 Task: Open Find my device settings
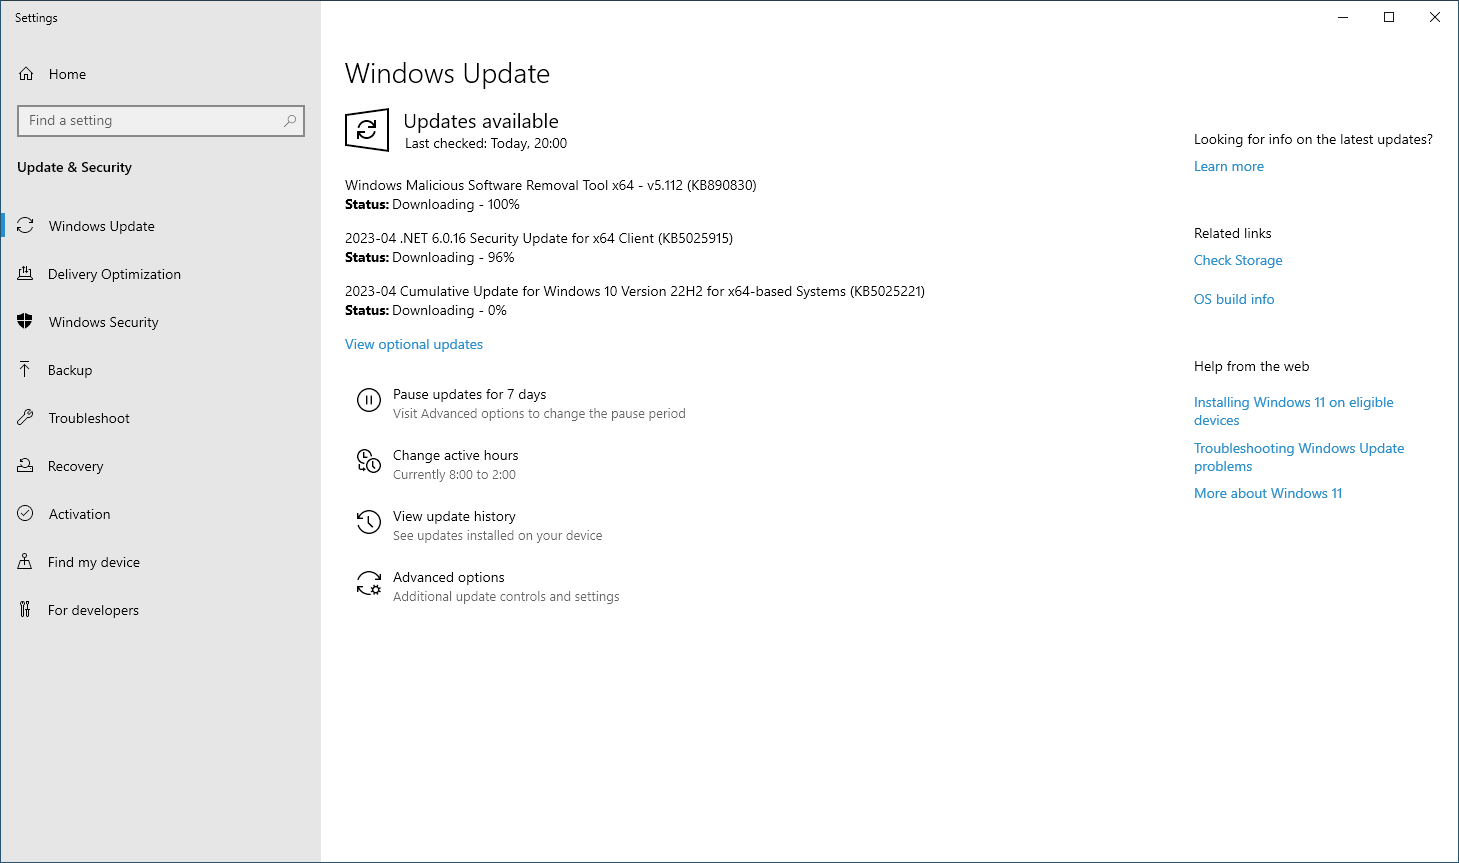click(94, 562)
